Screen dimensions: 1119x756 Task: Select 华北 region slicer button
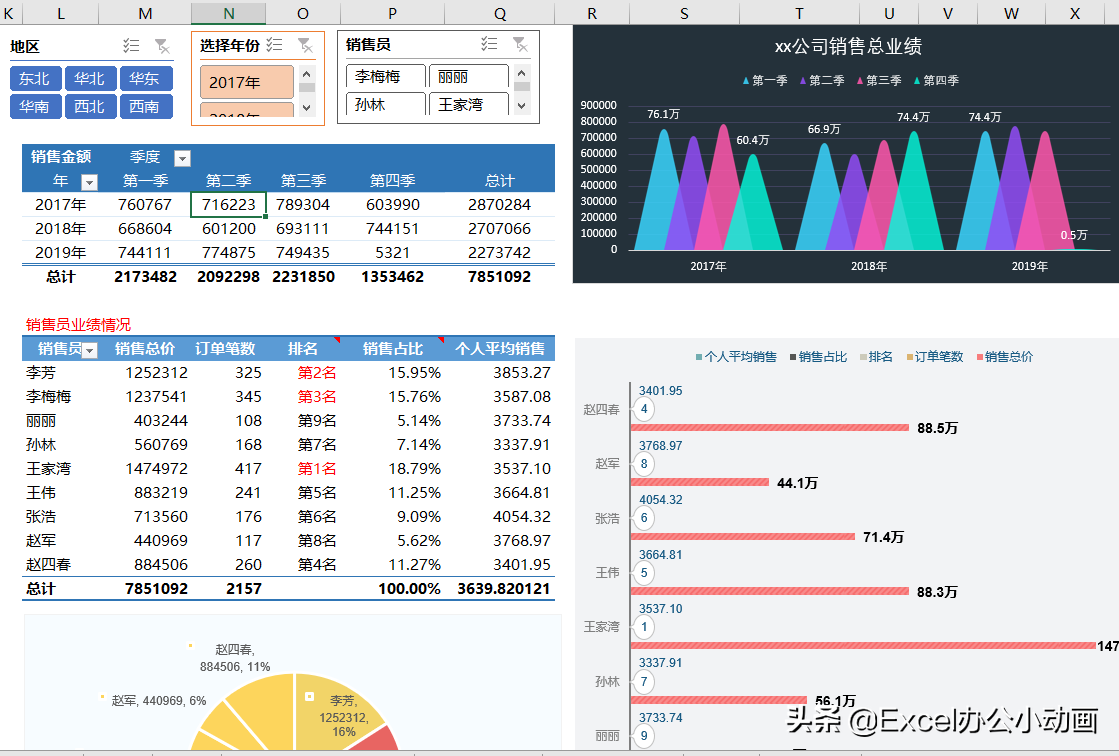[x=90, y=79]
